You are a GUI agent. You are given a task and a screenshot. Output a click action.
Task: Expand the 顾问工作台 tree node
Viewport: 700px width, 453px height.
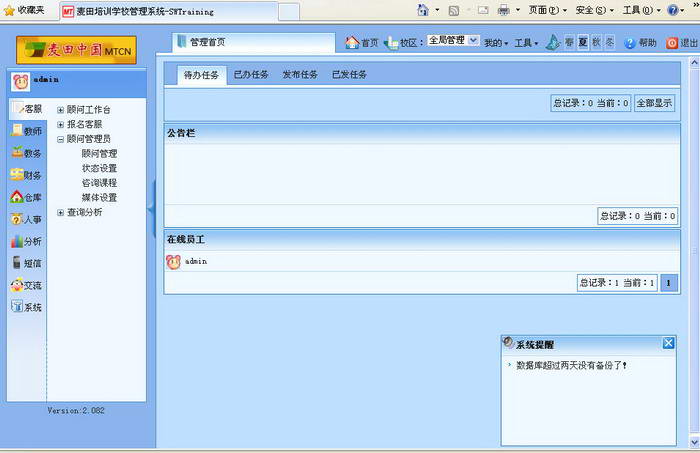(x=61, y=110)
